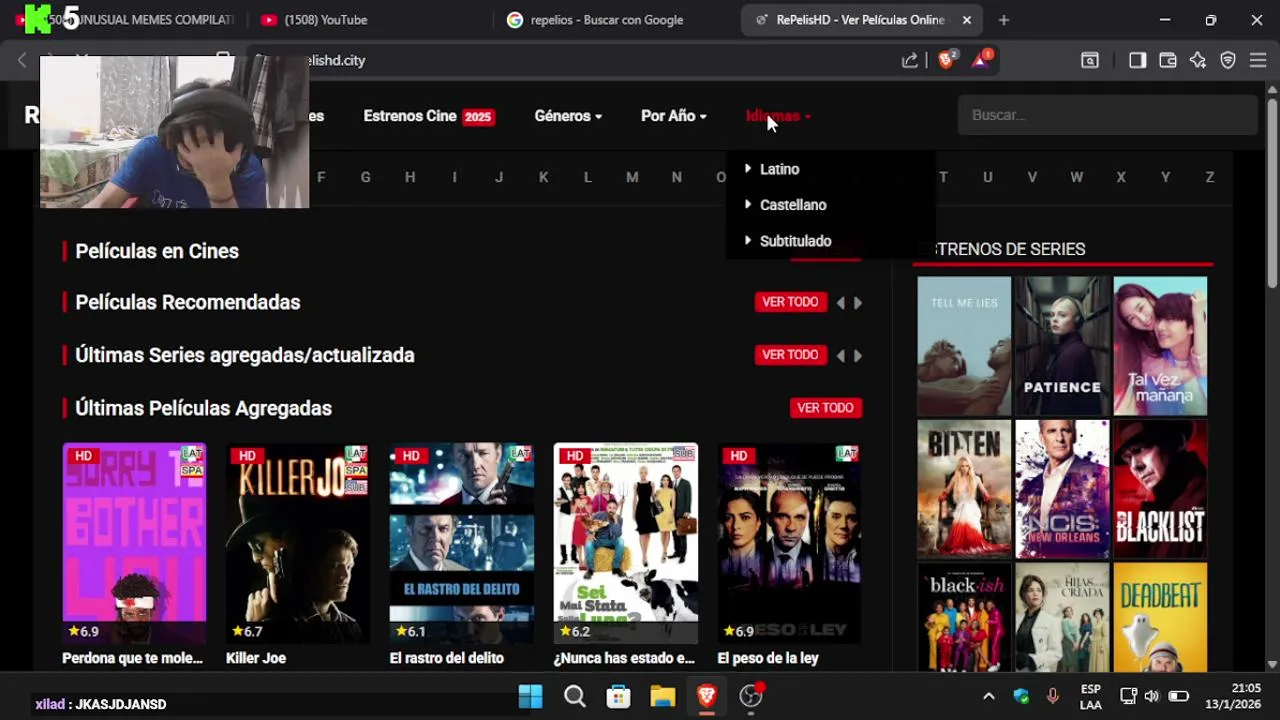Select Subtitulado language option
This screenshot has width=1280, height=720.
[795, 241]
